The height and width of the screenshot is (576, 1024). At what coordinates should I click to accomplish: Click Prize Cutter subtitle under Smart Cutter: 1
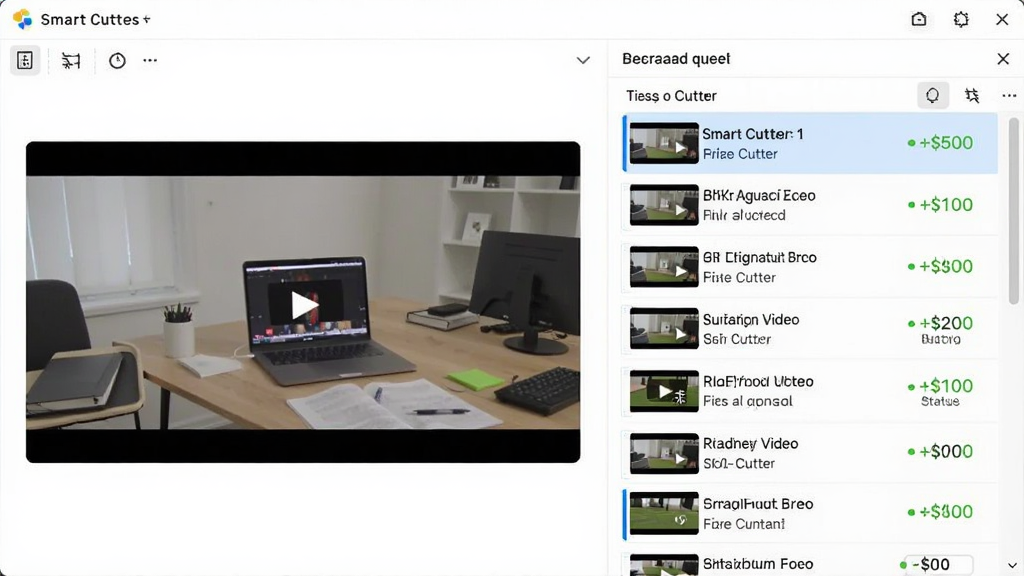coord(740,154)
